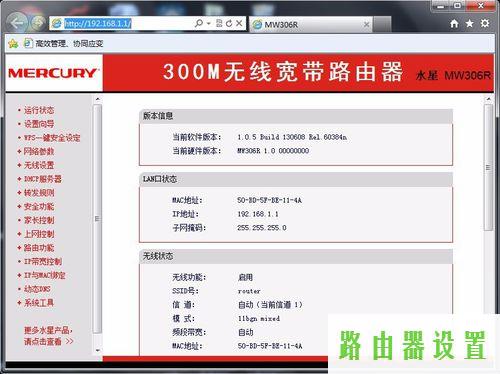Click the LAN IP value 192.168.1.1
500x374 pixels.
[x=258, y=214]
